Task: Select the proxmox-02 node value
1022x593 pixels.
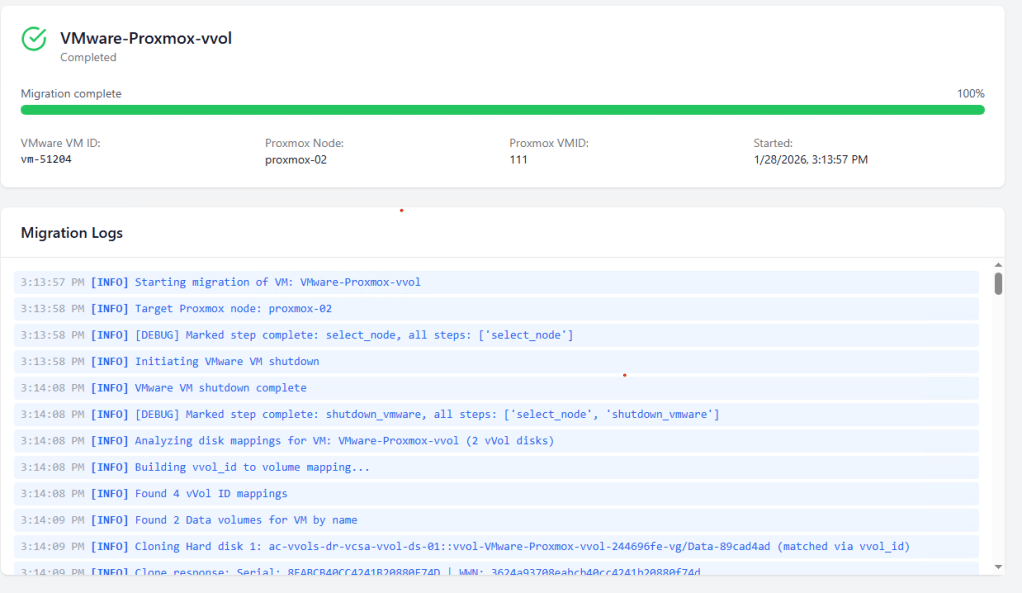Action: (x=295, y=159)
